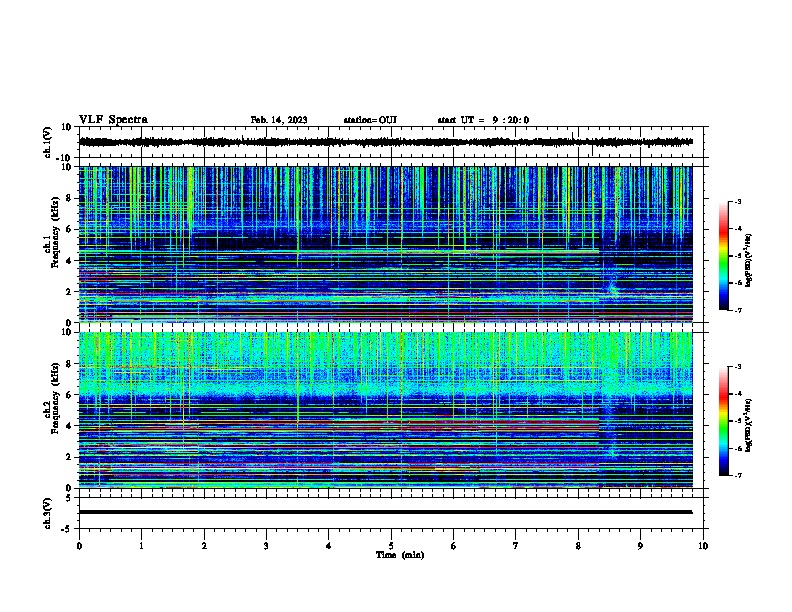Click the 'ch.3(V)' waveform axis label
This screenshot has height=612, width=792.
point(47,513)
